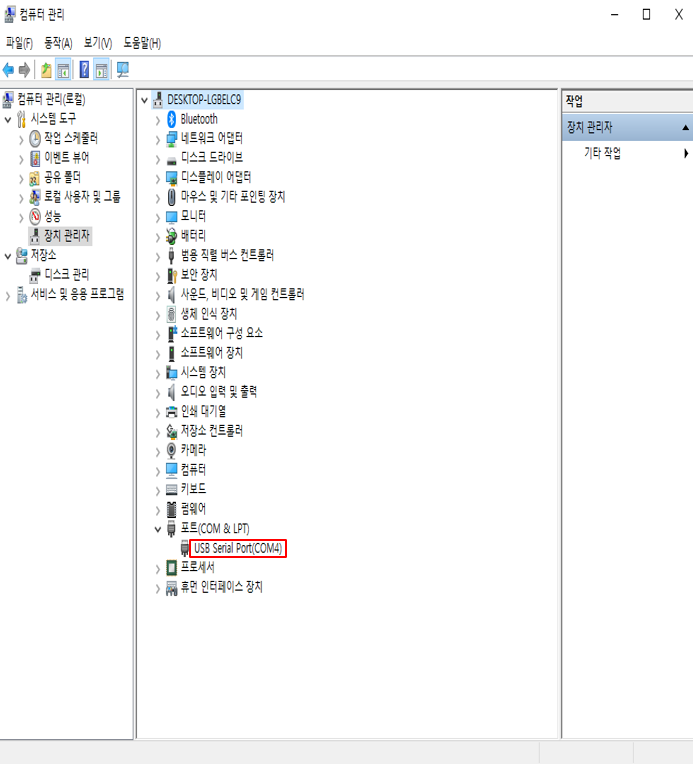Click the 디스플레이 어댑터 icon
The width and height of the screenshot is (693, 764).
click(172, 178)
